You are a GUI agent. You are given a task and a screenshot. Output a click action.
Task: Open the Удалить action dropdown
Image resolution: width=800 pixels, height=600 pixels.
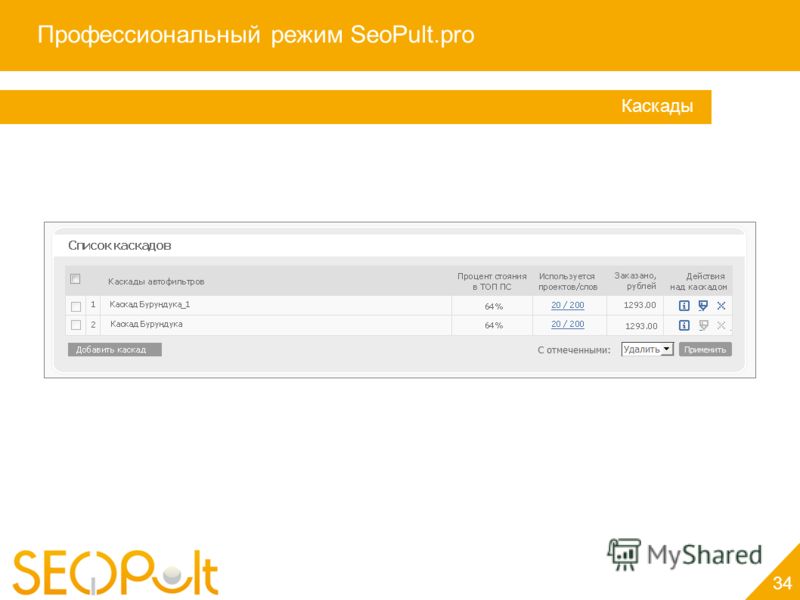647,349
